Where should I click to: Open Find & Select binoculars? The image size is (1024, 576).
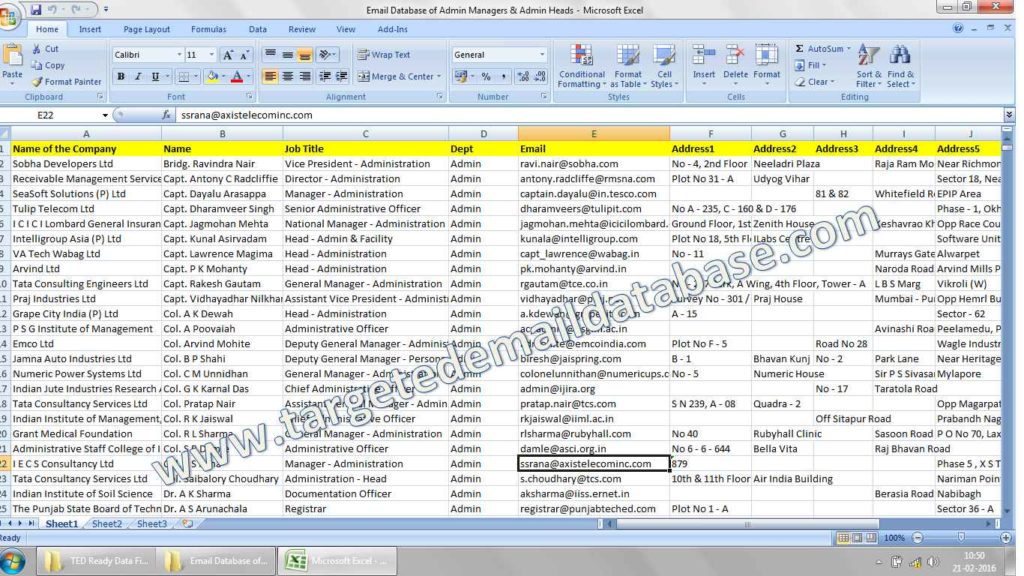[900, 66]
